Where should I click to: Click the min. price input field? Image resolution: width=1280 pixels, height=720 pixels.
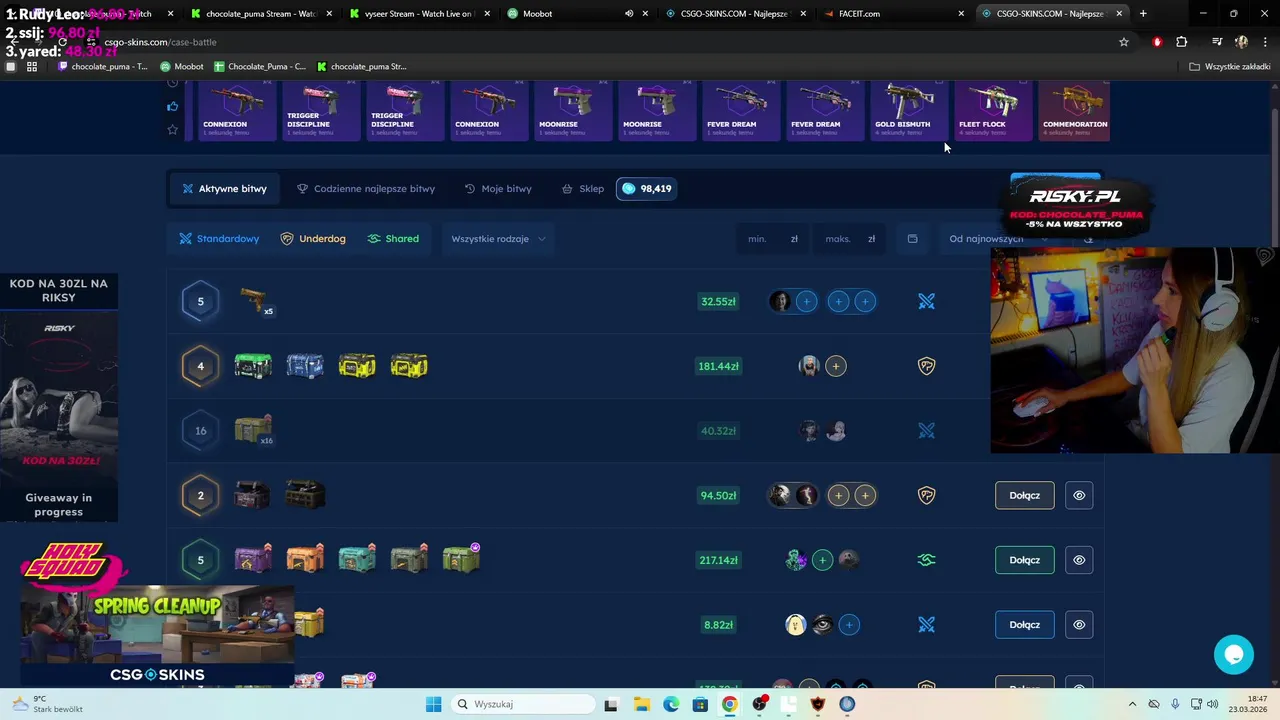[x=771, y=239]
